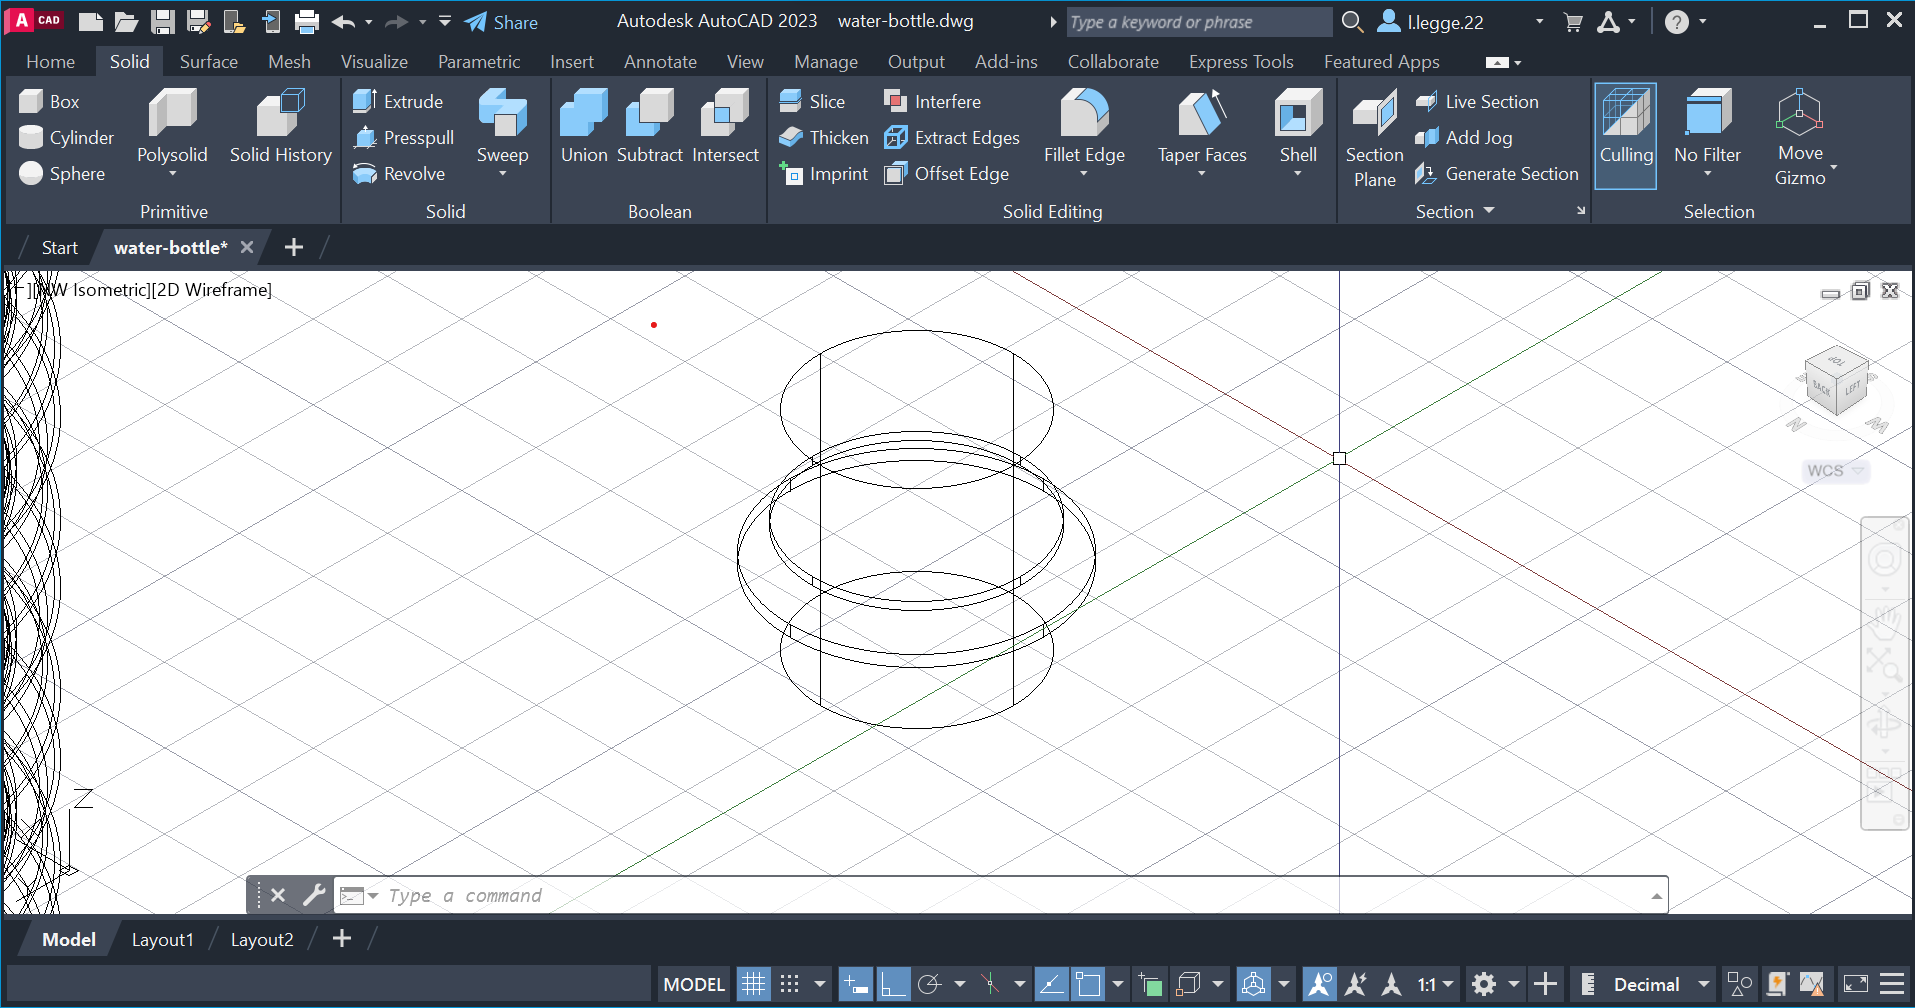Screen dimensions: 1915x1008
Task: Activate Taper Faces tool
Action: click(x=1202, y=127)
